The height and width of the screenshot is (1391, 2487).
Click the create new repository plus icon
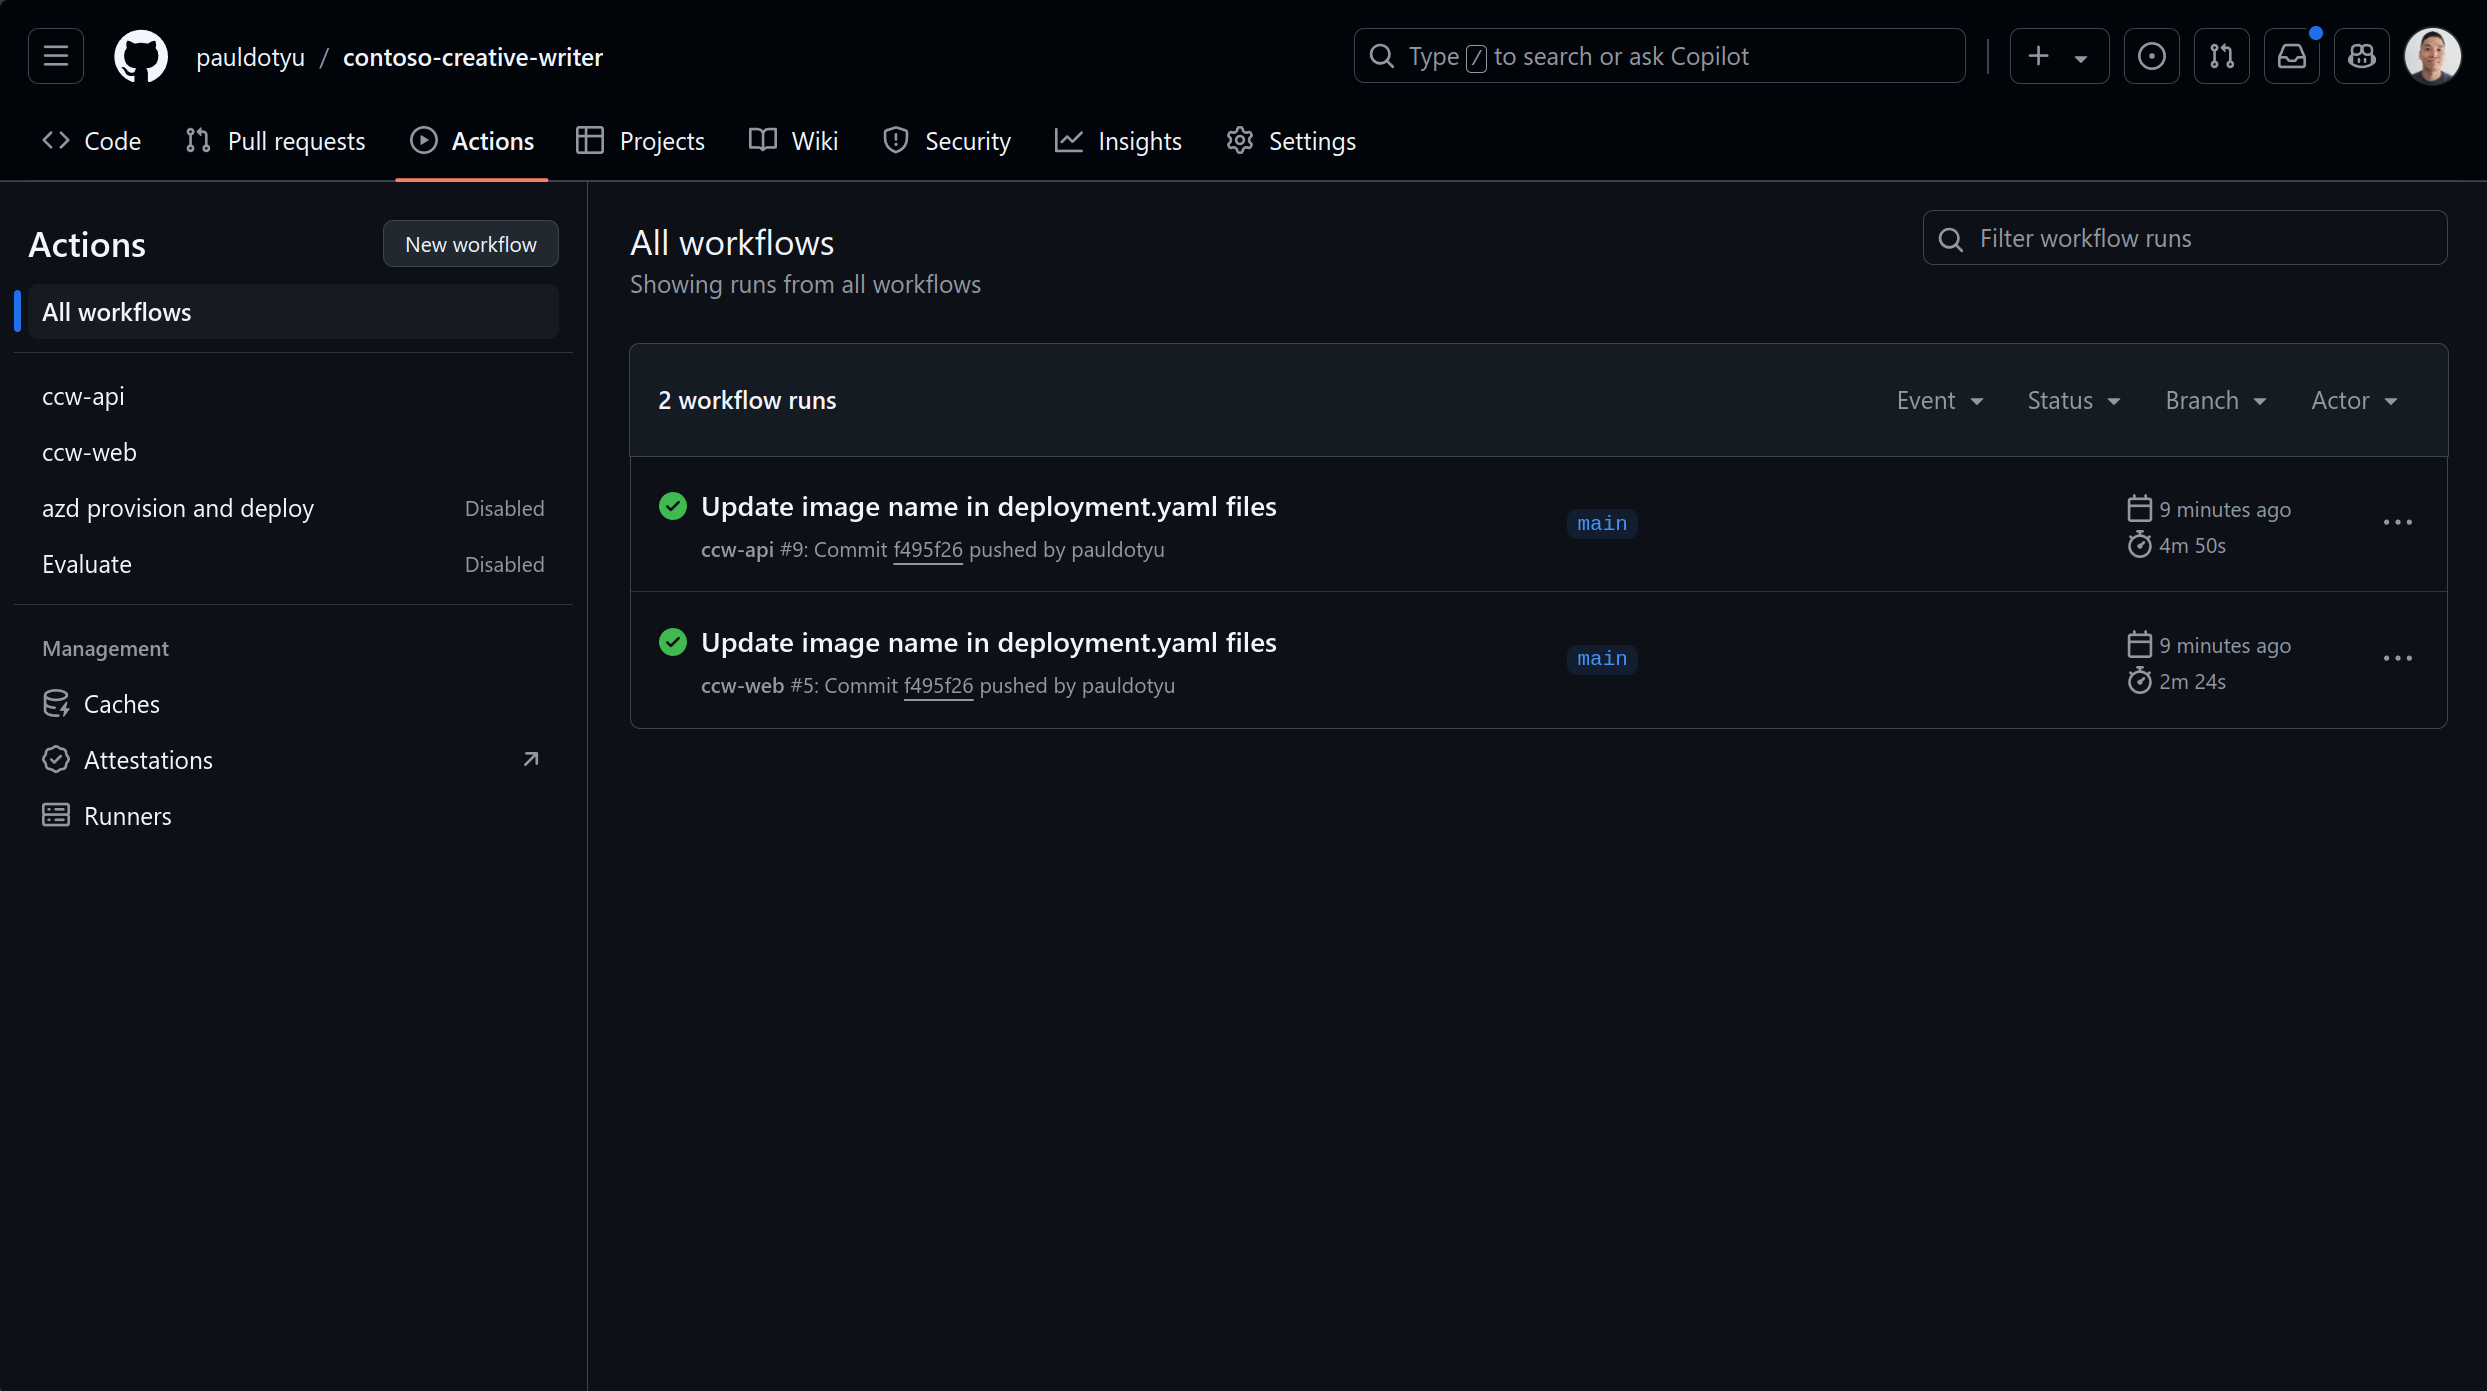(2036, 56)
